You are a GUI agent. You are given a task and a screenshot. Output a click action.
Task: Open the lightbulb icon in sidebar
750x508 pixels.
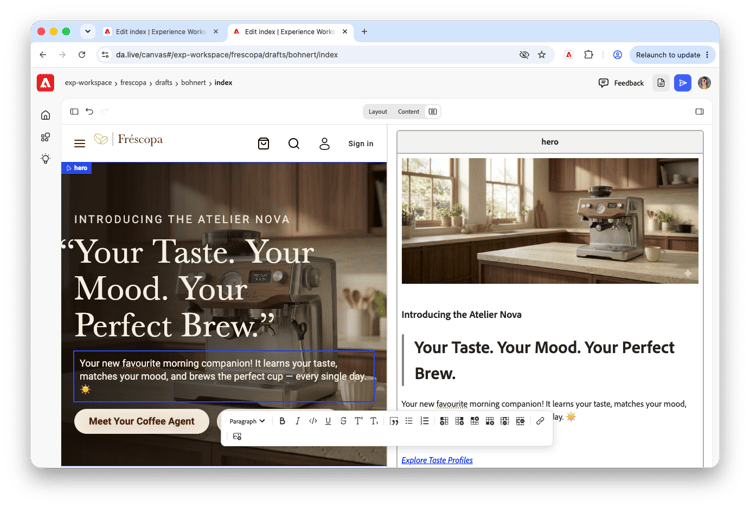point(45,159)
